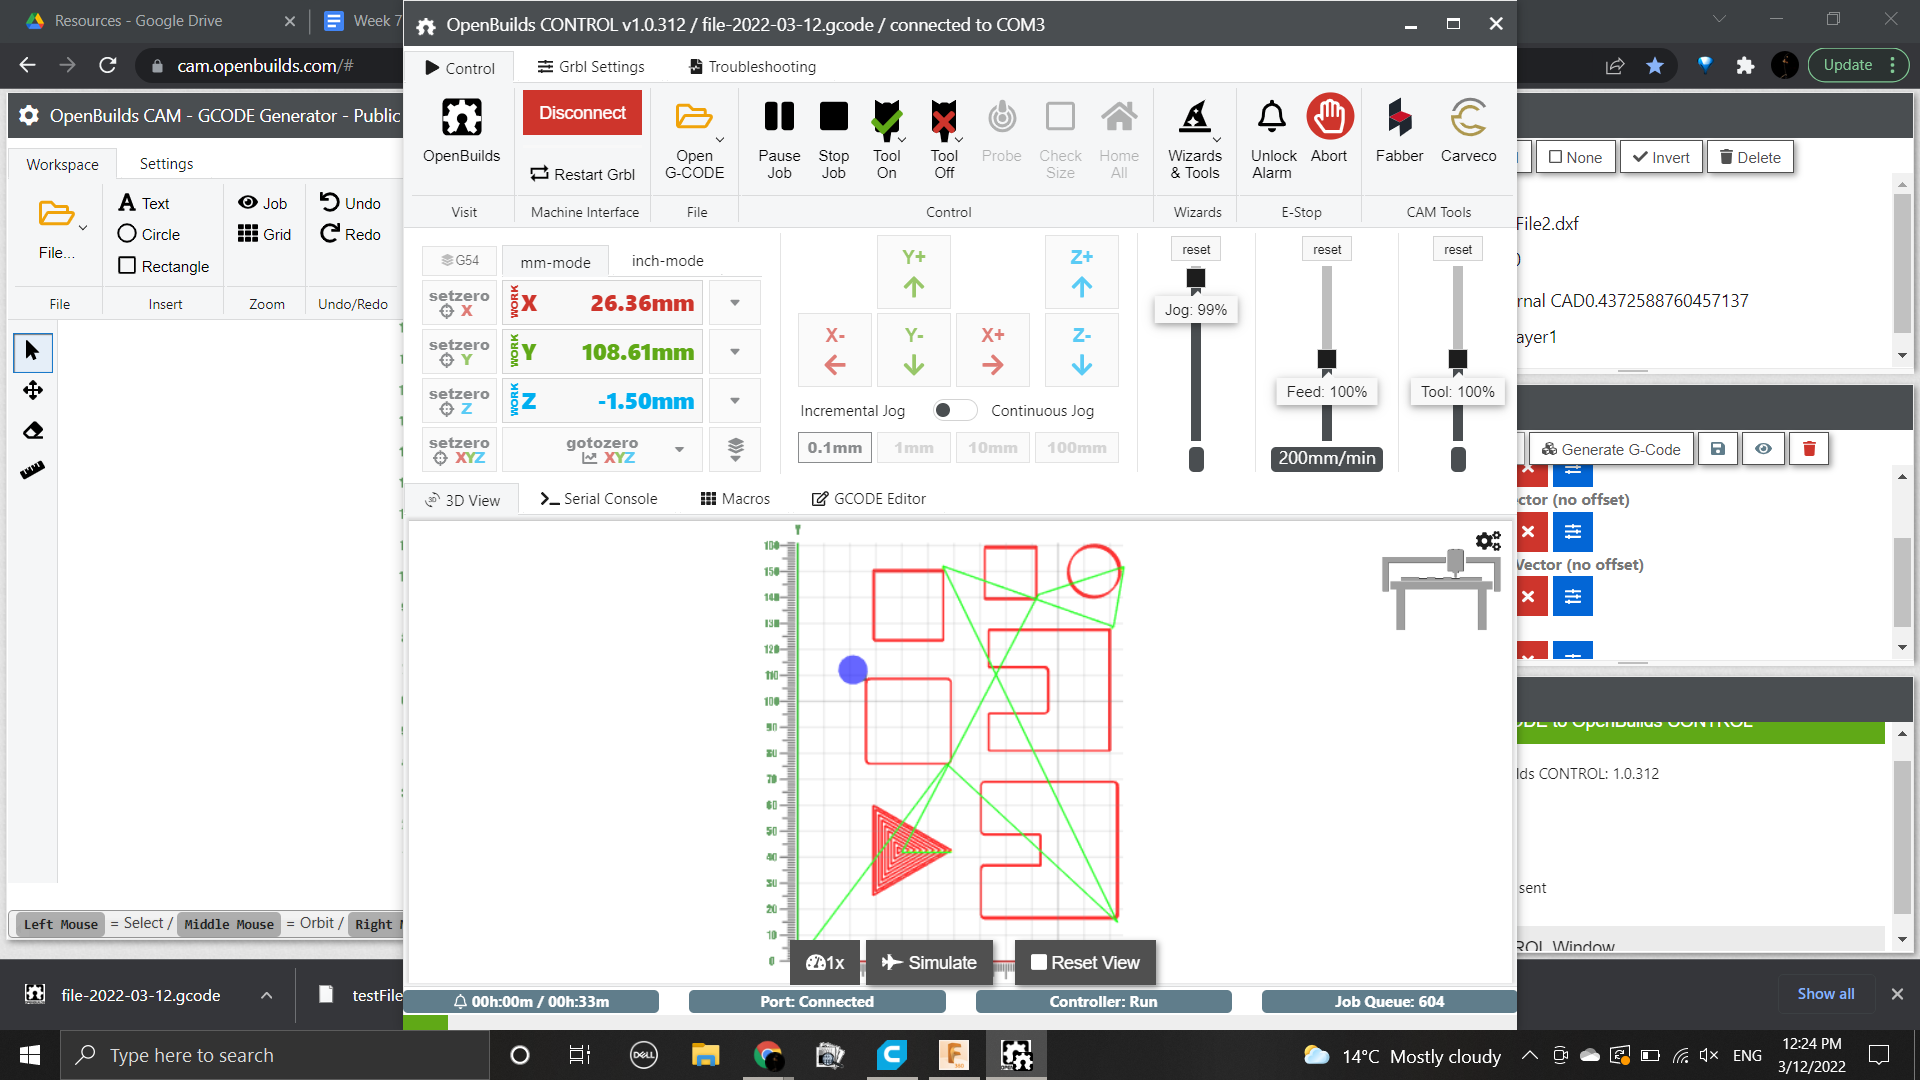
Task: Open the Fabber CAM tool
Action: click(1399, 130)
